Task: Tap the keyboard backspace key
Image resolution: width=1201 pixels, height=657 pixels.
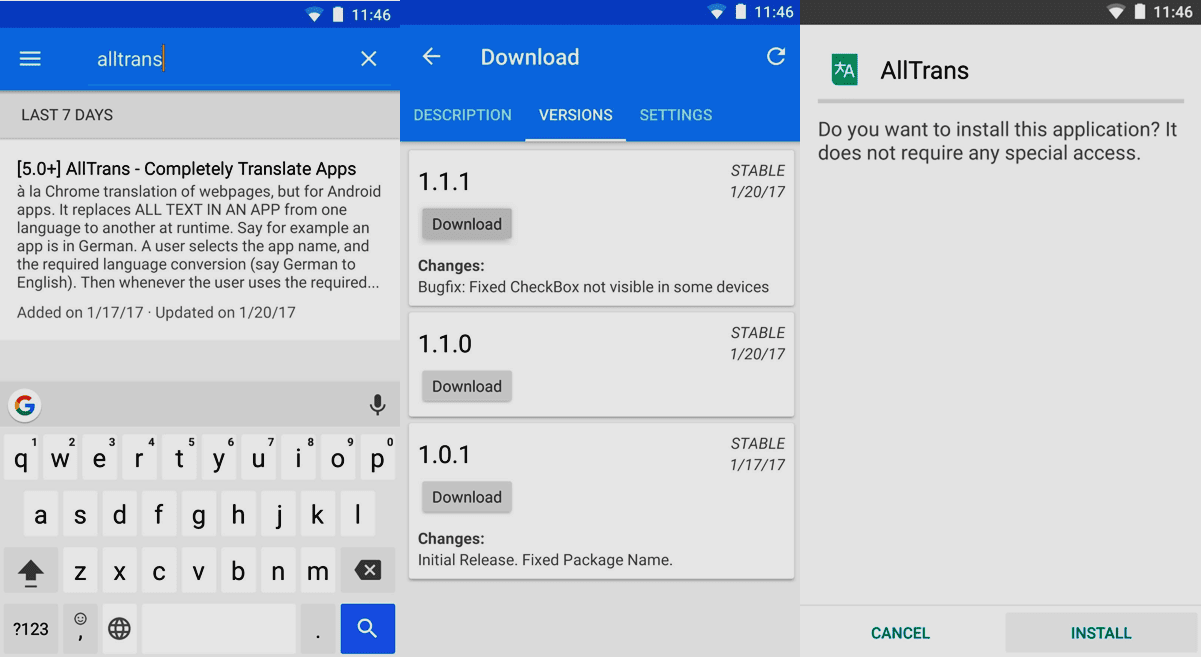Action: [368, 571]
